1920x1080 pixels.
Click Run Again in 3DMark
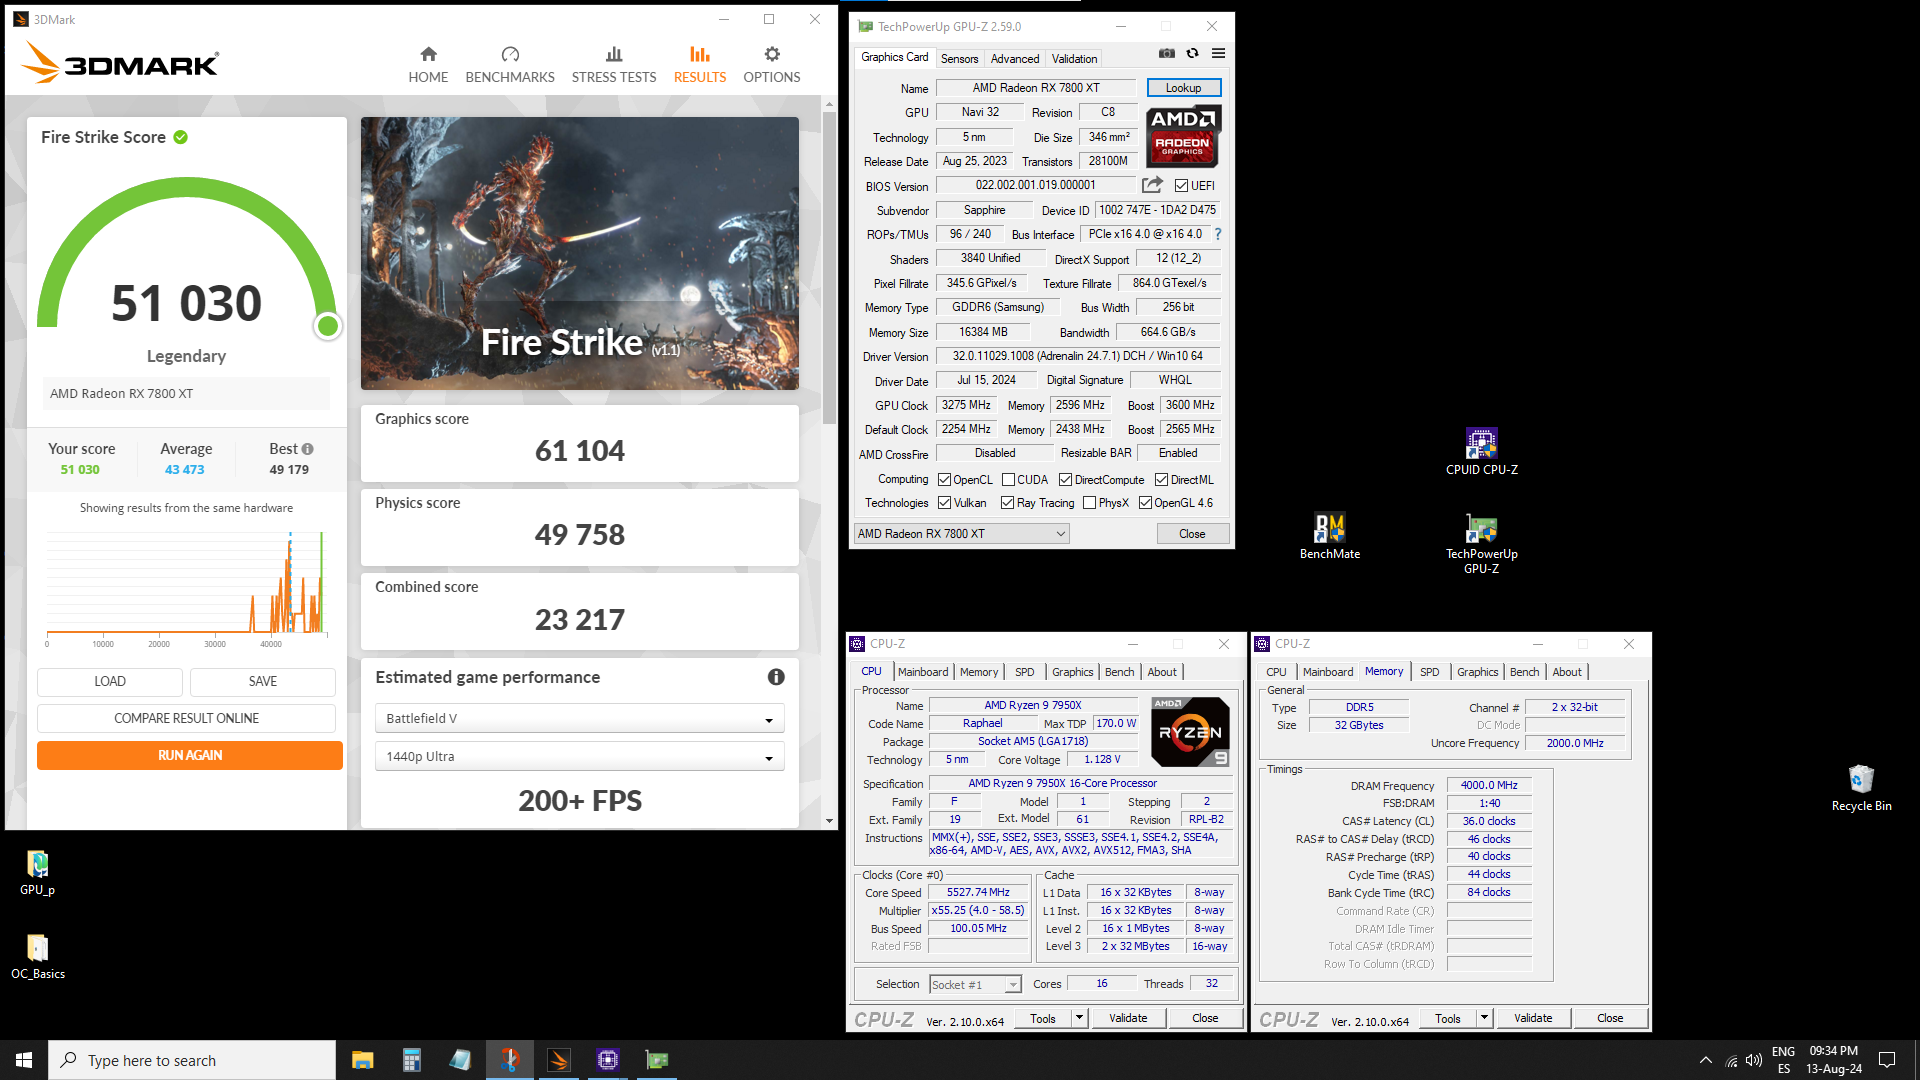click(x=190, y=755)
